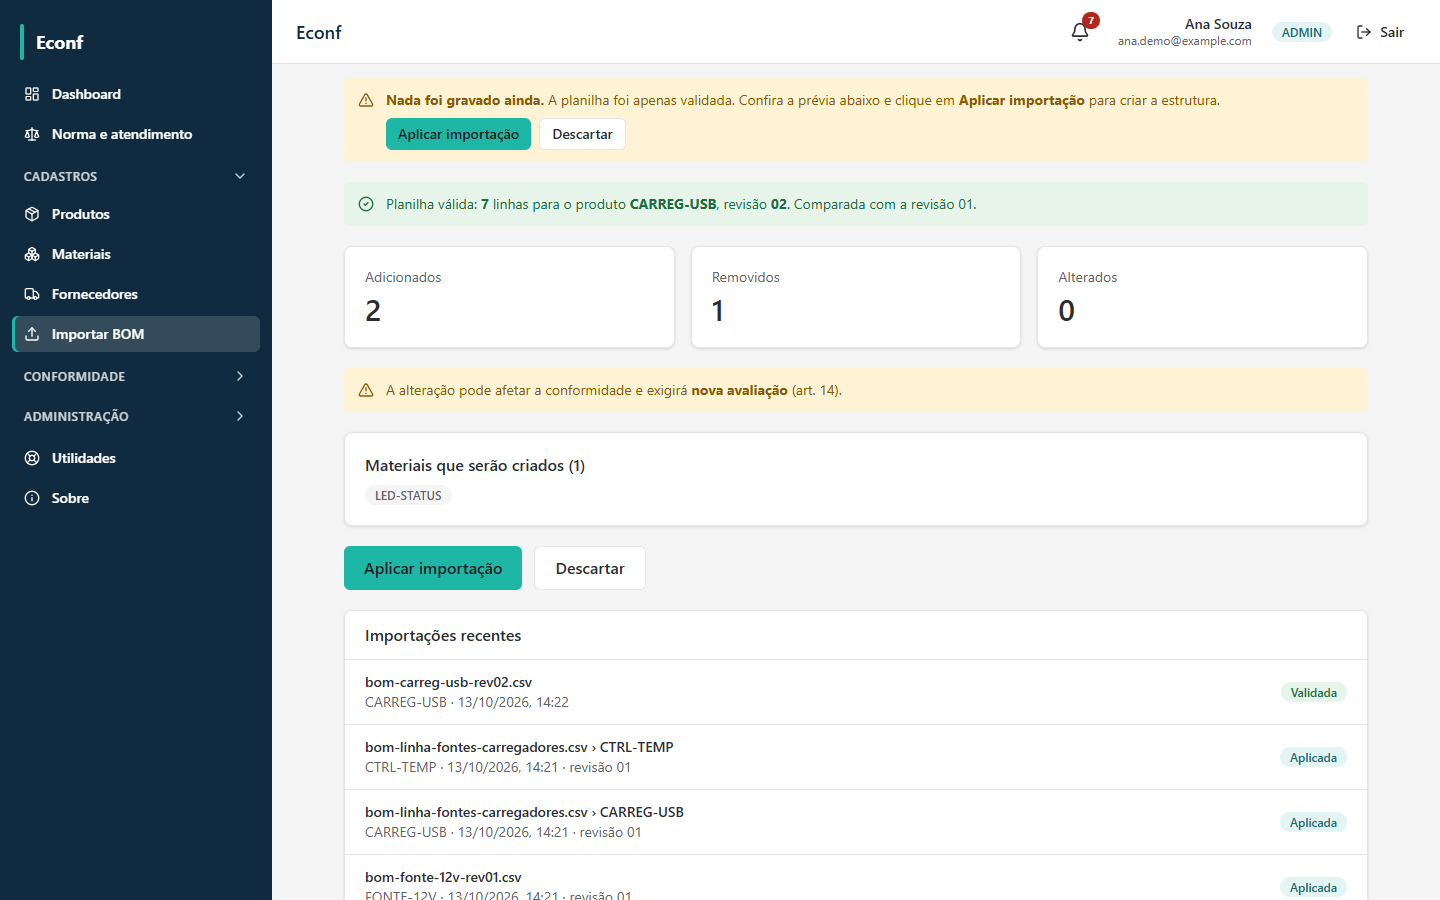Click Aplicar importação in the top alert
This screenshot has width=1440, height=900.
pos(458,134)
